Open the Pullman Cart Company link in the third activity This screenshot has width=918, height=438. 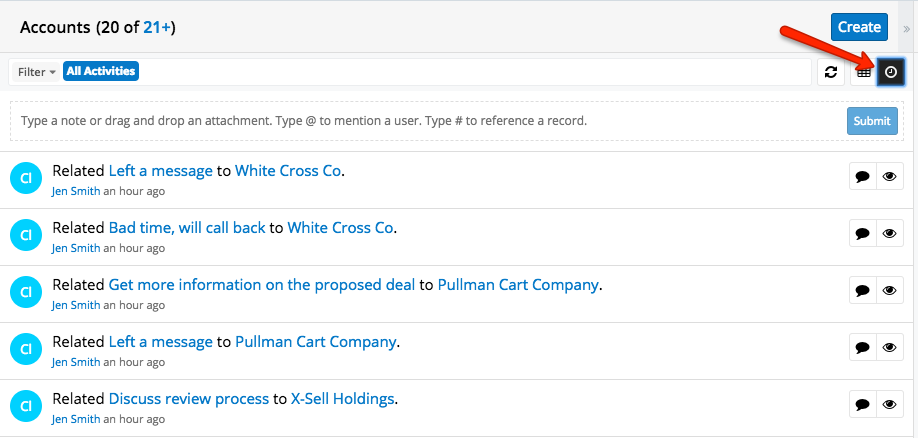pos(518,285)
